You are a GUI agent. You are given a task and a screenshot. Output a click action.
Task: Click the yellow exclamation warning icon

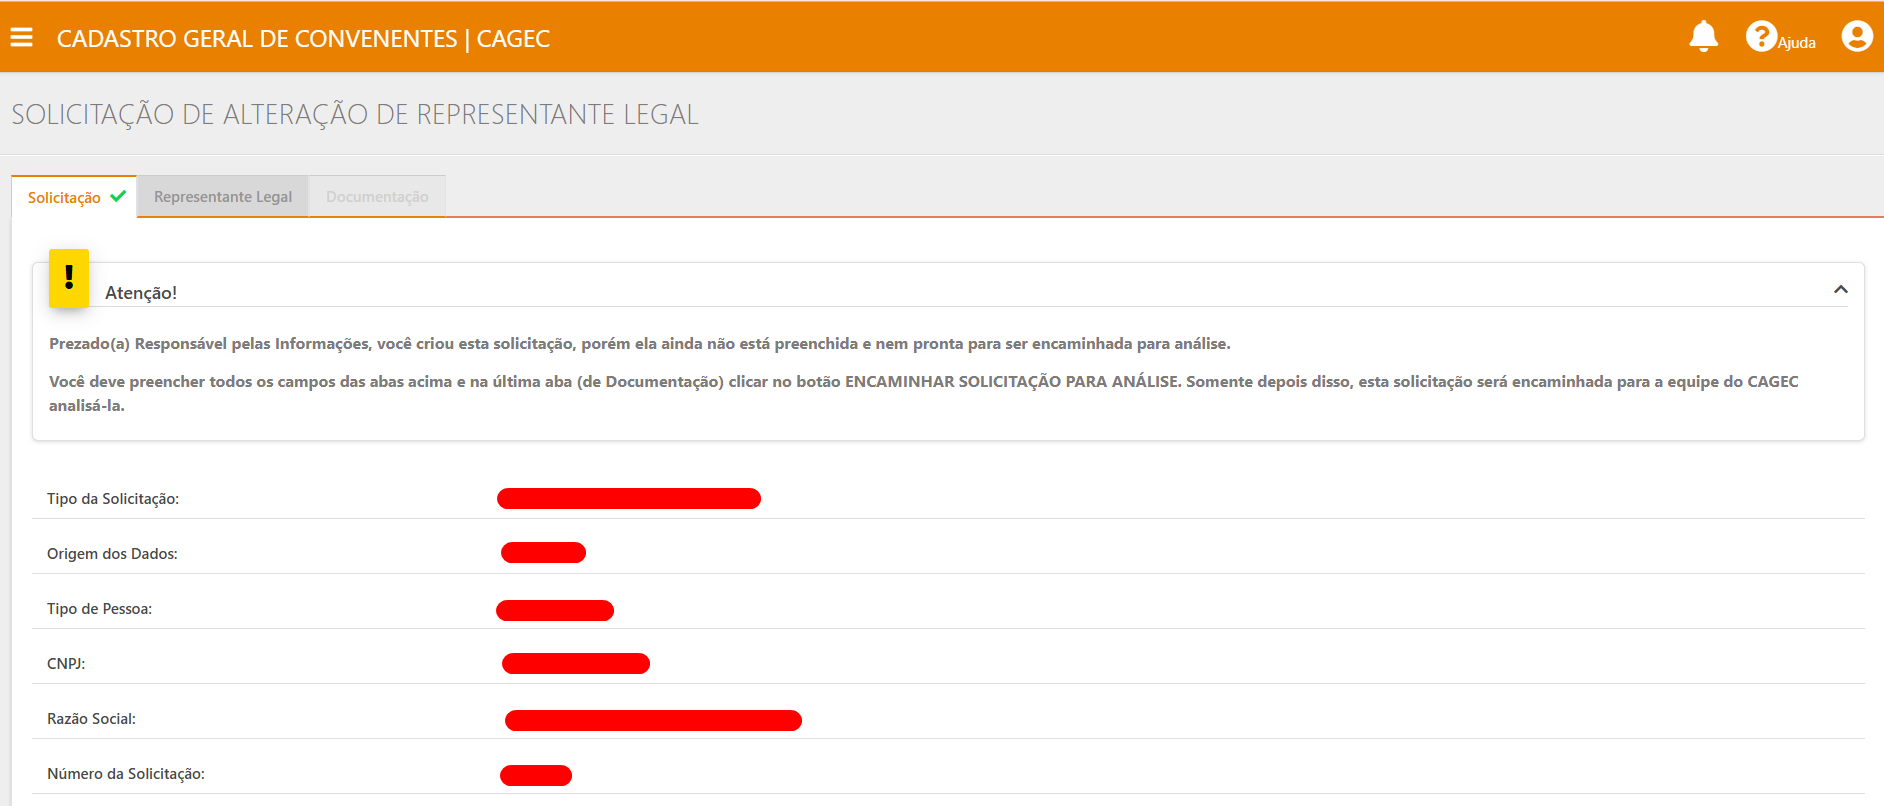point(69,278)
